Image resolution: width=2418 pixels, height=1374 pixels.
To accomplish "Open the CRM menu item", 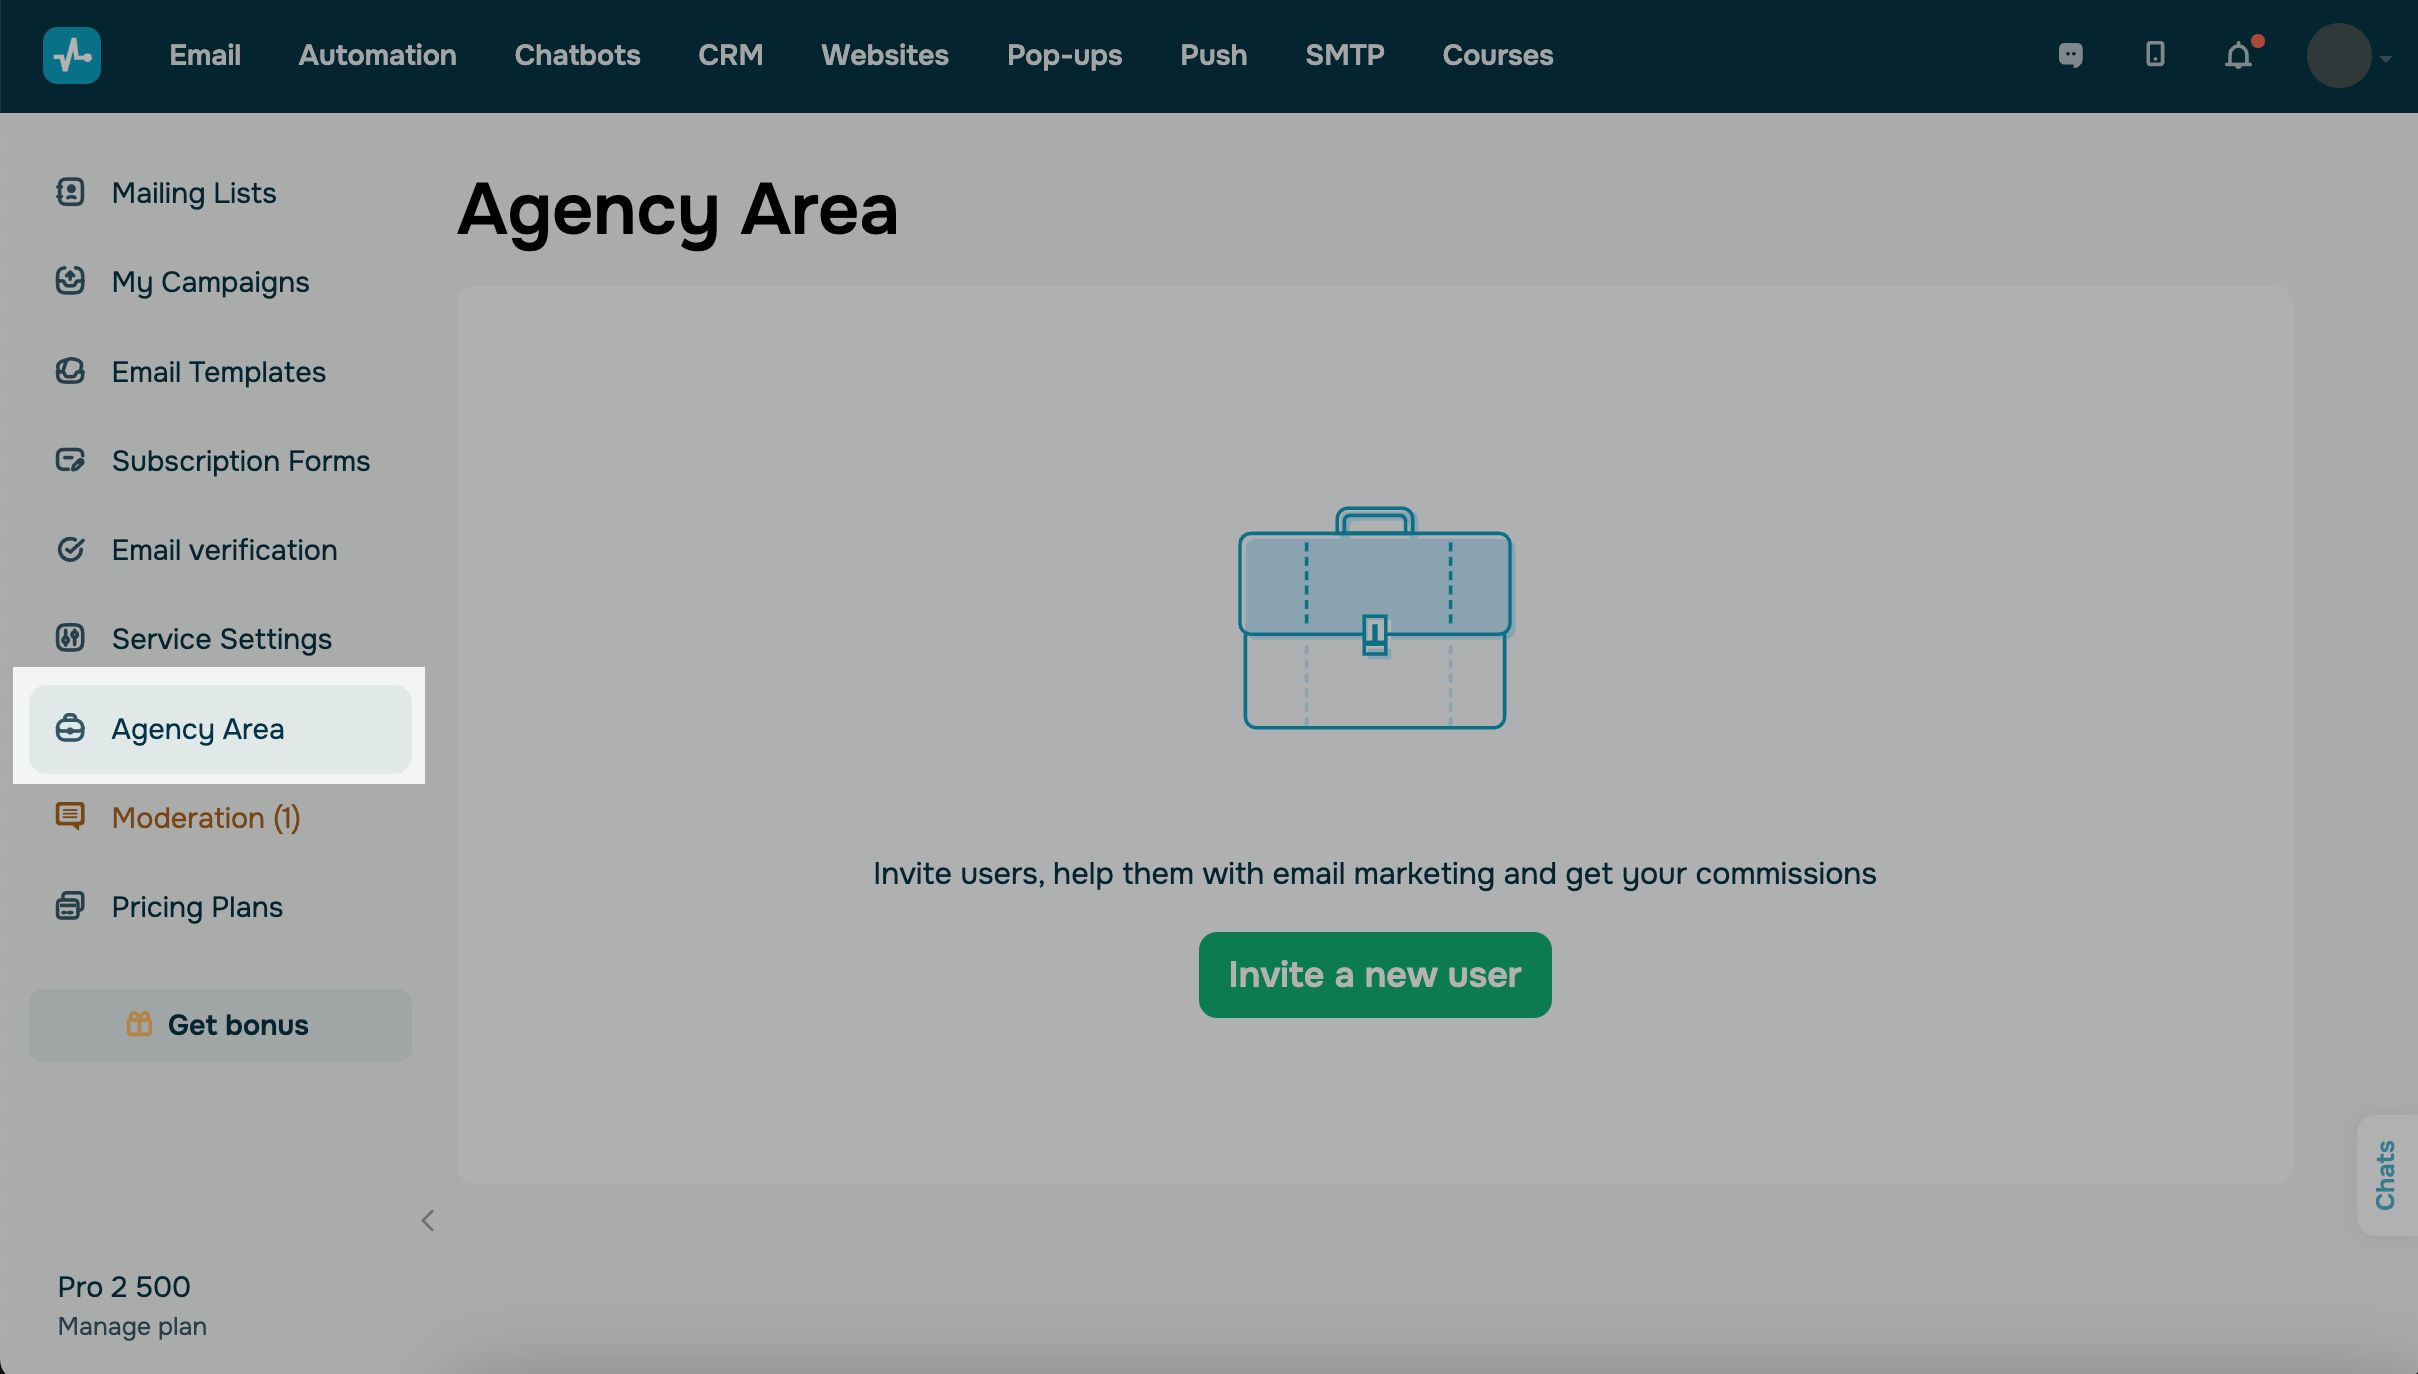I will (730, 55).
